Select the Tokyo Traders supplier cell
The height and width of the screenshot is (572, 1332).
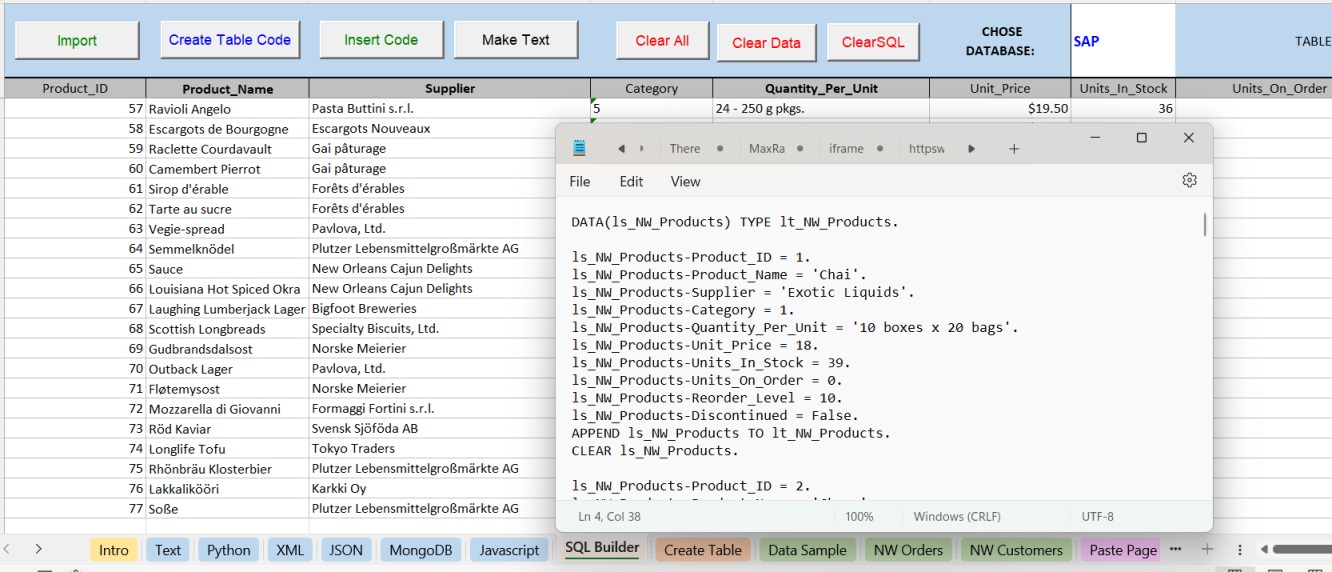click(432, 449)
